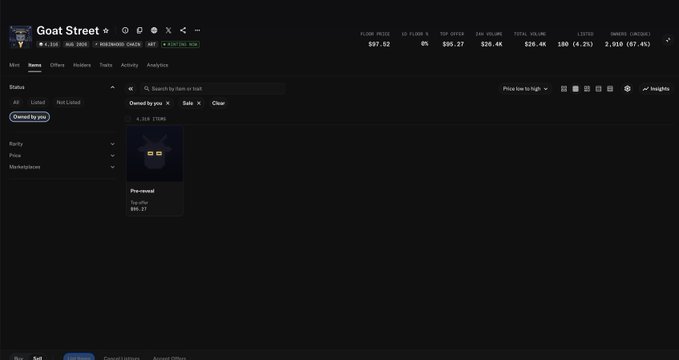The height and width of the screenshot is (360, 679).
Task: Select the solid filled grid view icon
Action: pos(576,89)
